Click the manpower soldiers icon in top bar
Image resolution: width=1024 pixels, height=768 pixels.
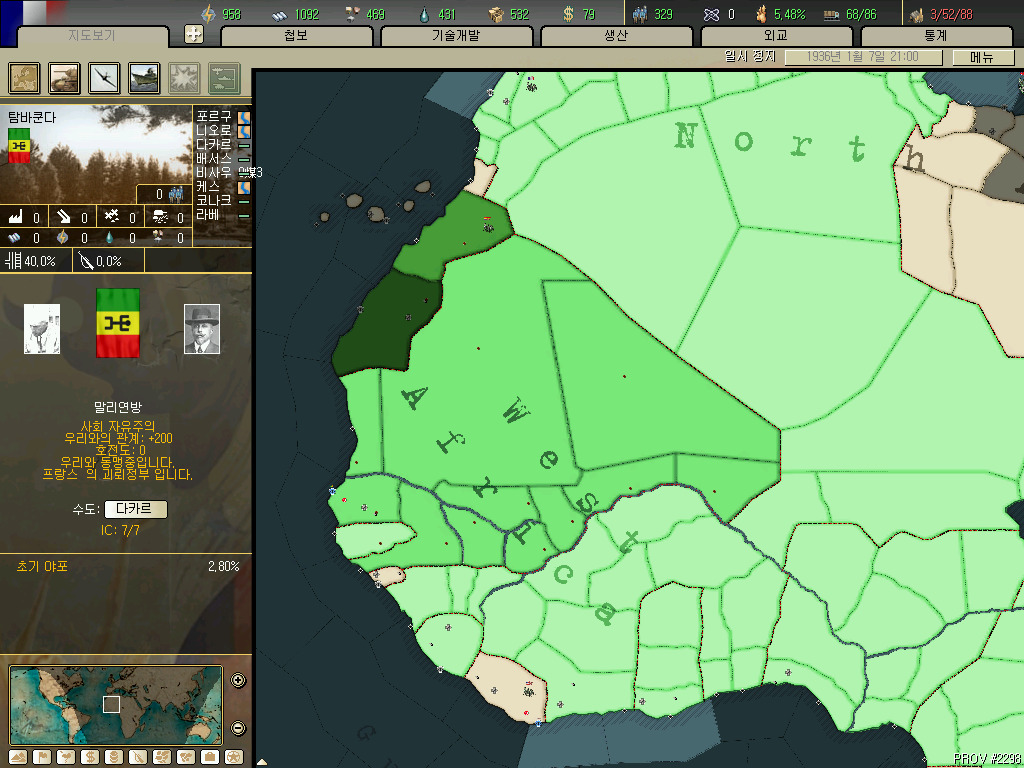point(640,14)
